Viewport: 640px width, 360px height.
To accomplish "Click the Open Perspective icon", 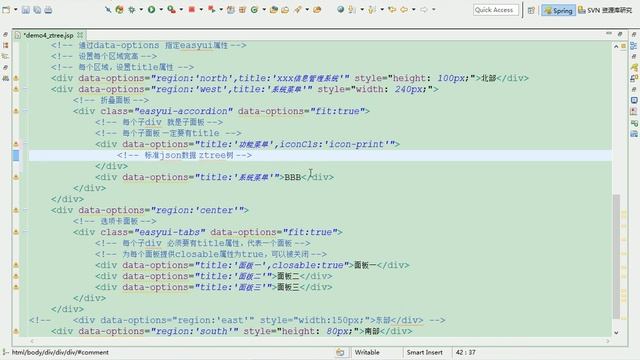I will [x=531, y=10].
